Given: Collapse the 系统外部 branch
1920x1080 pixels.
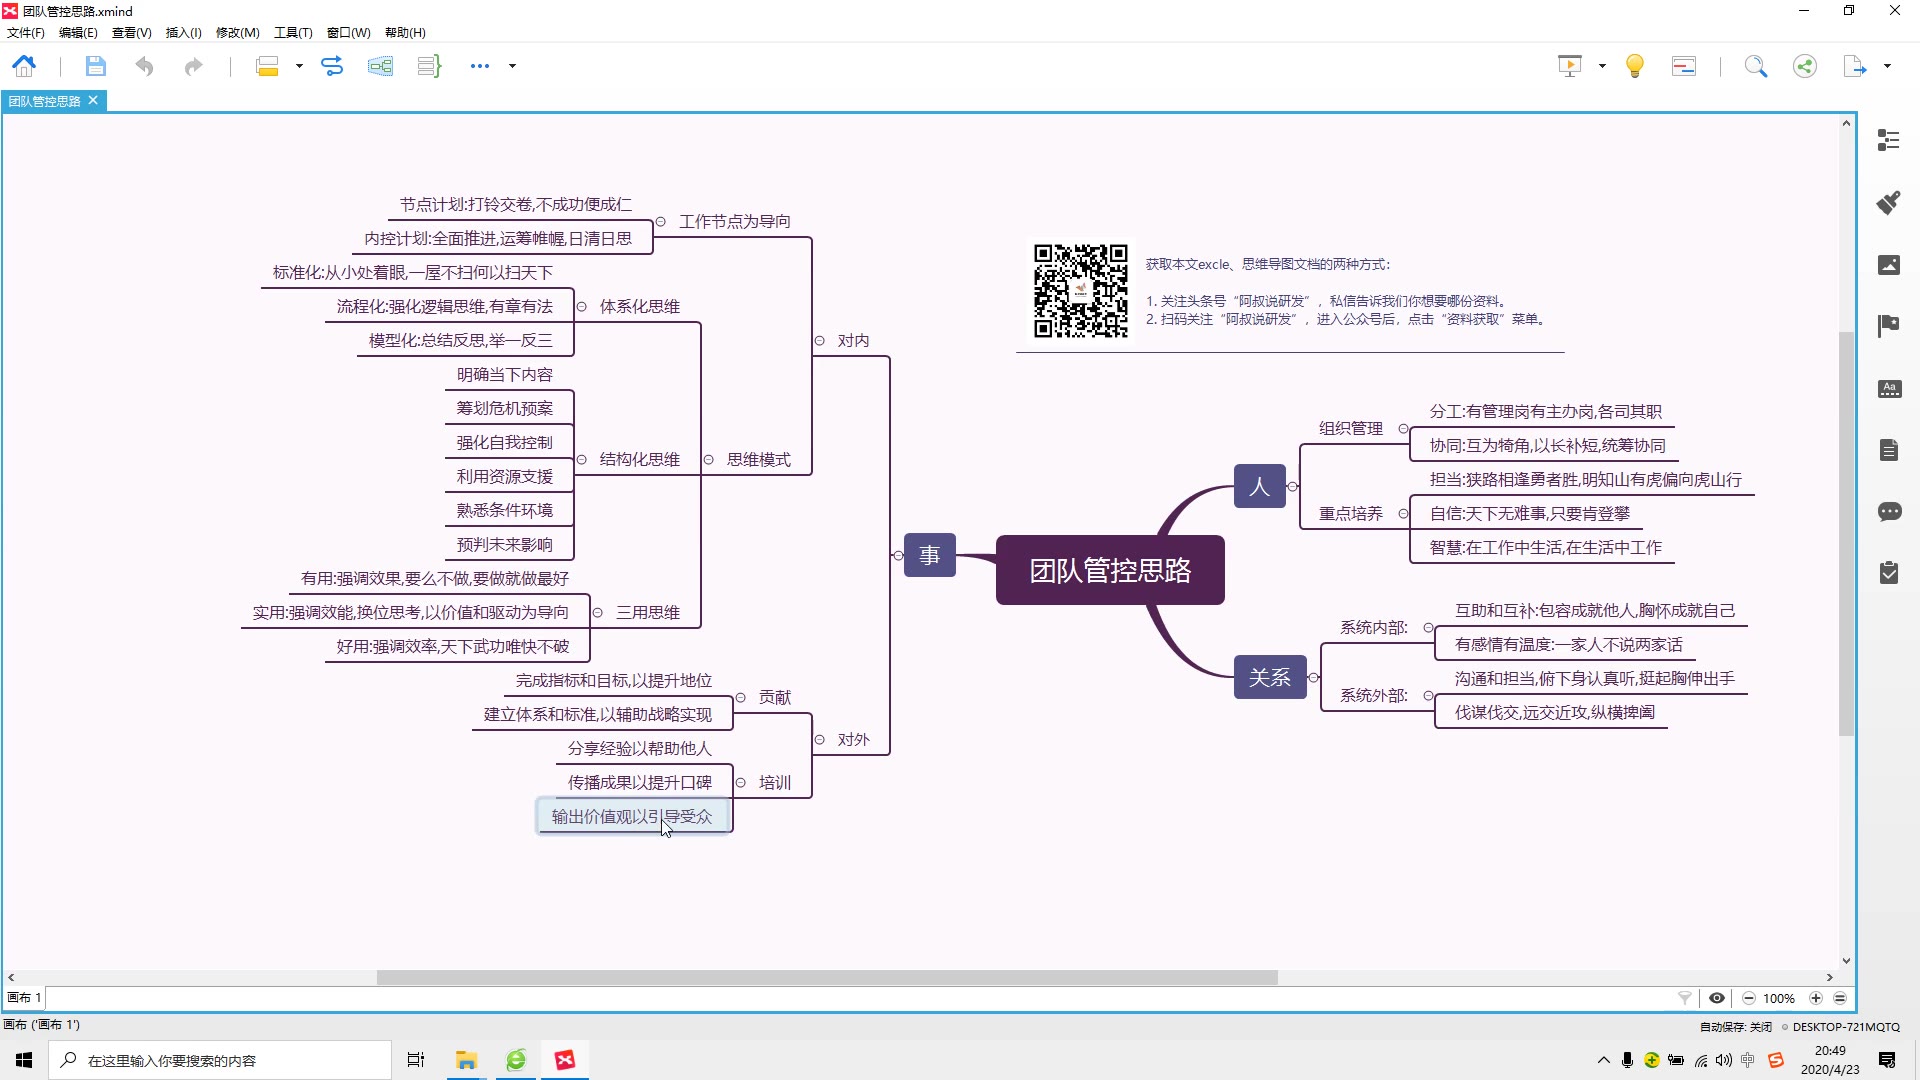Looking at the screenshot, I should pyautogui.click(x=1429, y=696).
